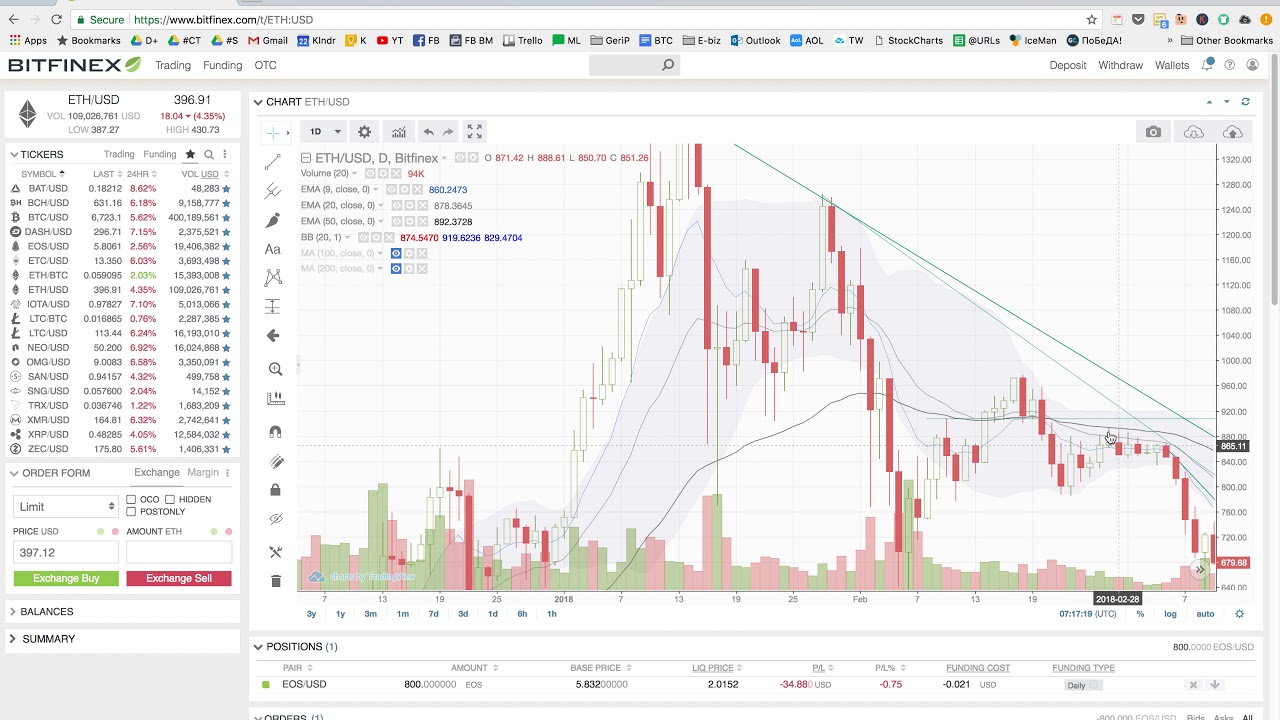Image resolution: width=1280 pixels, height=720 pixels.
Task: Select the crosshair cursor tool
Action: pyautogui.click(x=273, y=132)
